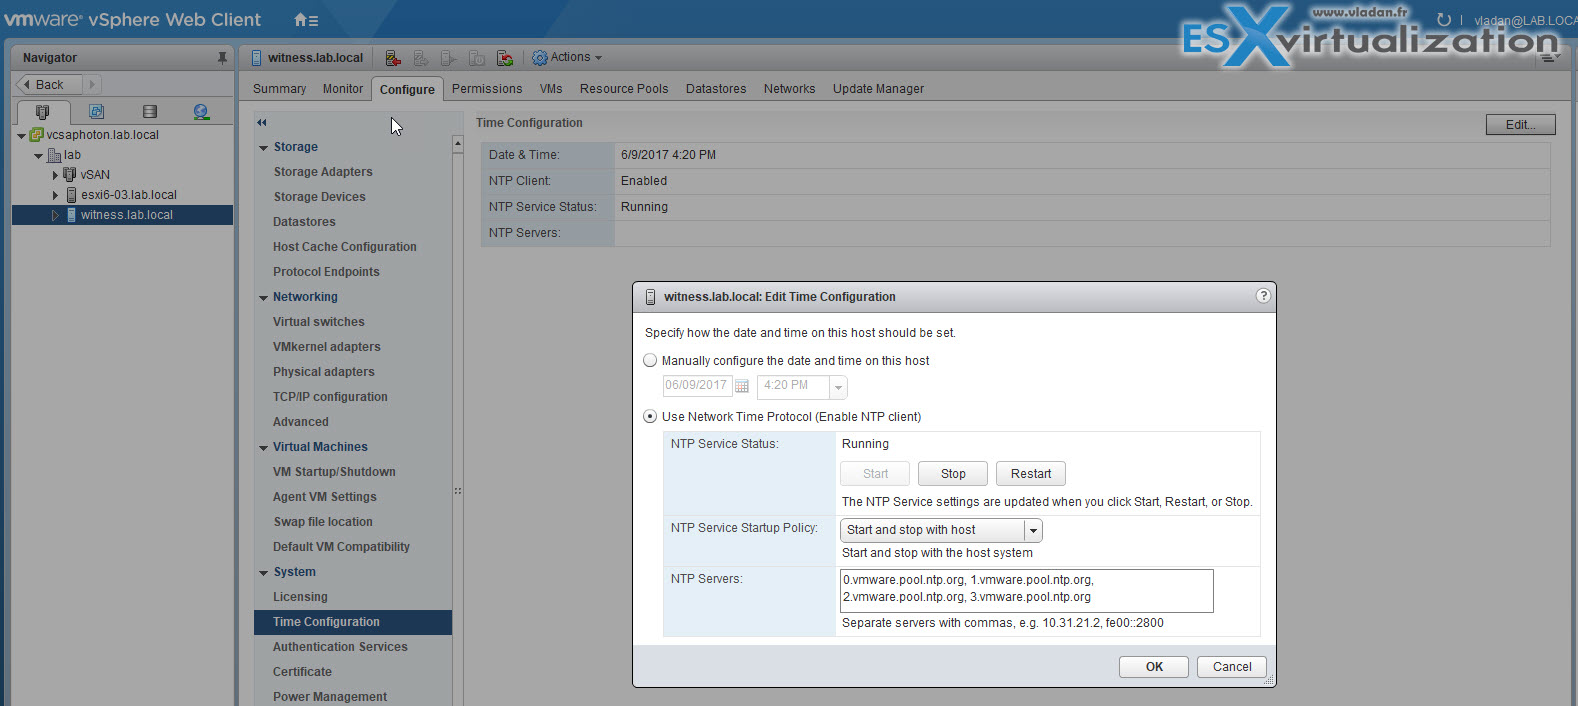Collapse the Storage section
Screen dimensions: 1578x706
tap(263, 147)
